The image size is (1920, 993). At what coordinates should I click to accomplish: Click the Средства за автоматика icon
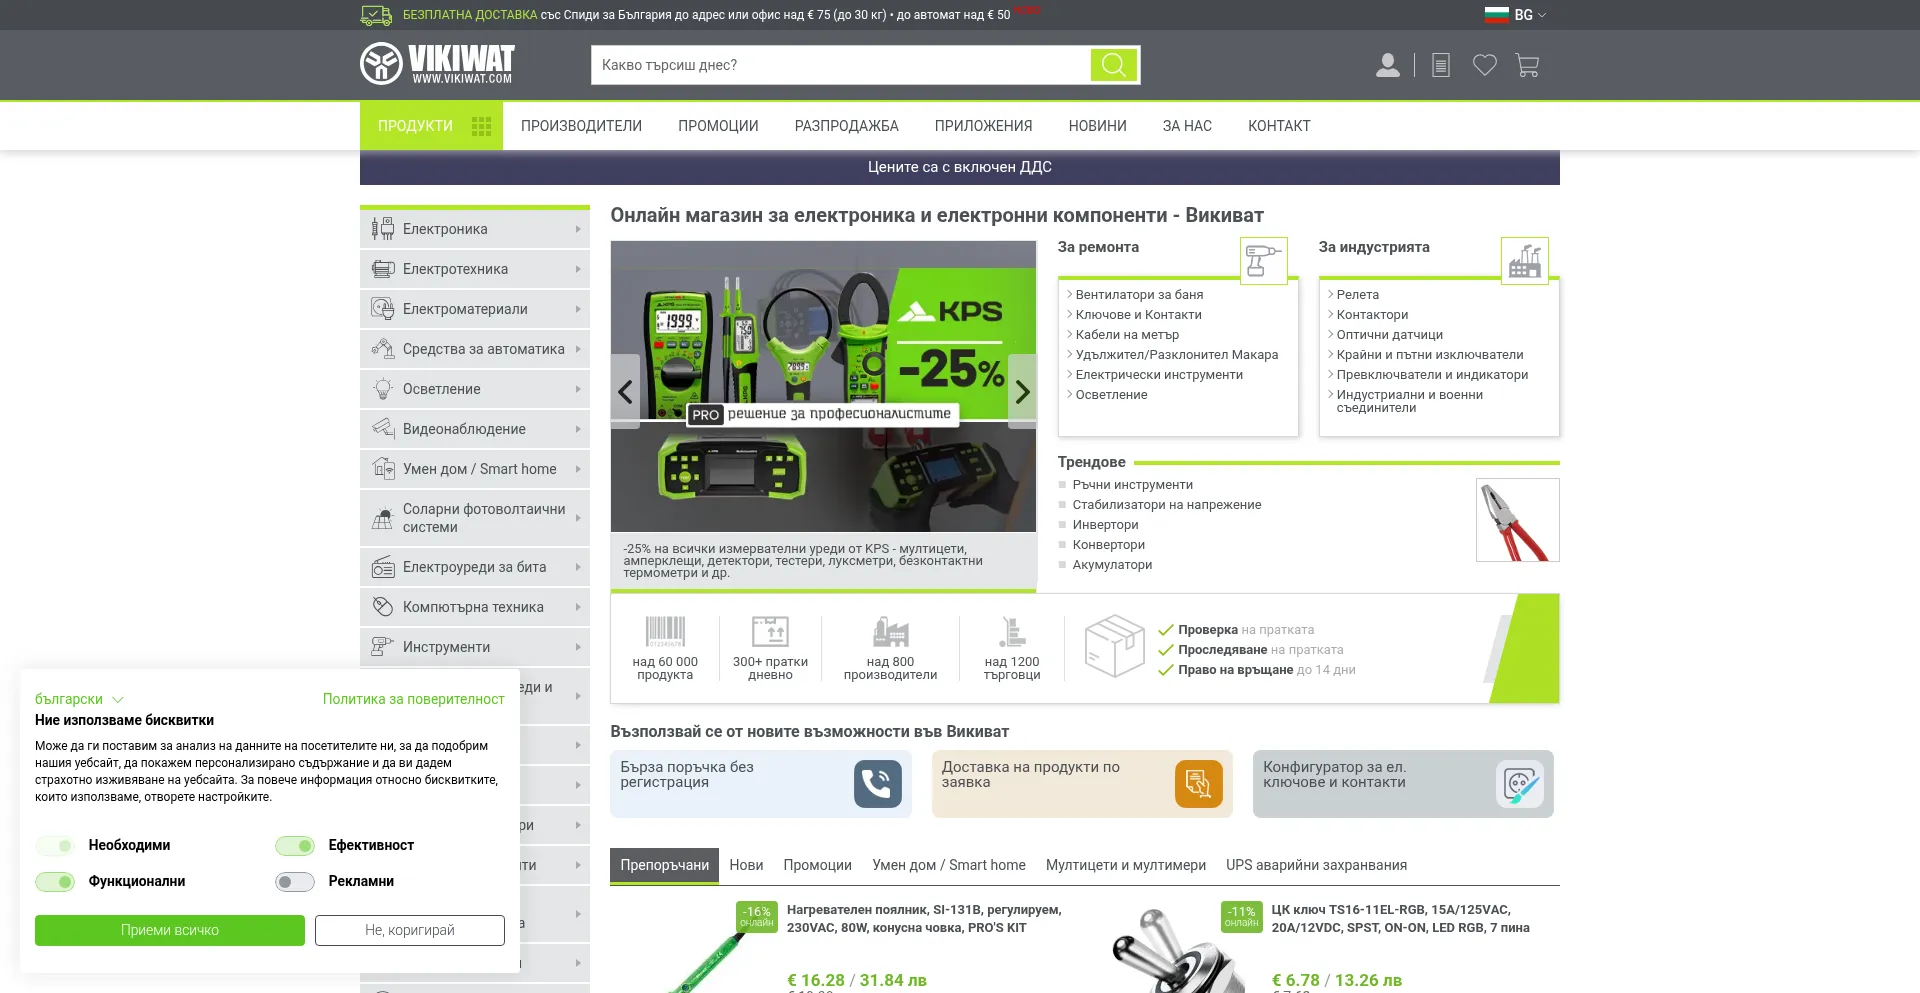click(x=382, y=349)
